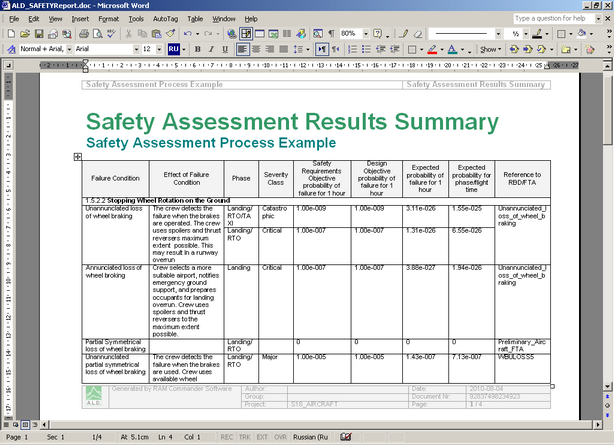Click the Undo arrow icon
Screen dimensions: 614x445
pos(188,33)
